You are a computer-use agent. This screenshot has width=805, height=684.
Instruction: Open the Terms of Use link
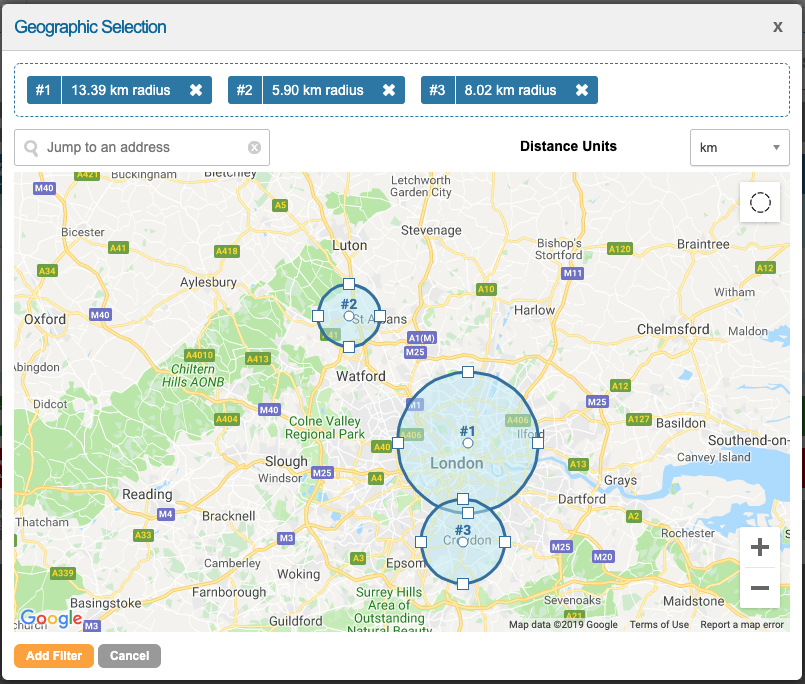659,623
